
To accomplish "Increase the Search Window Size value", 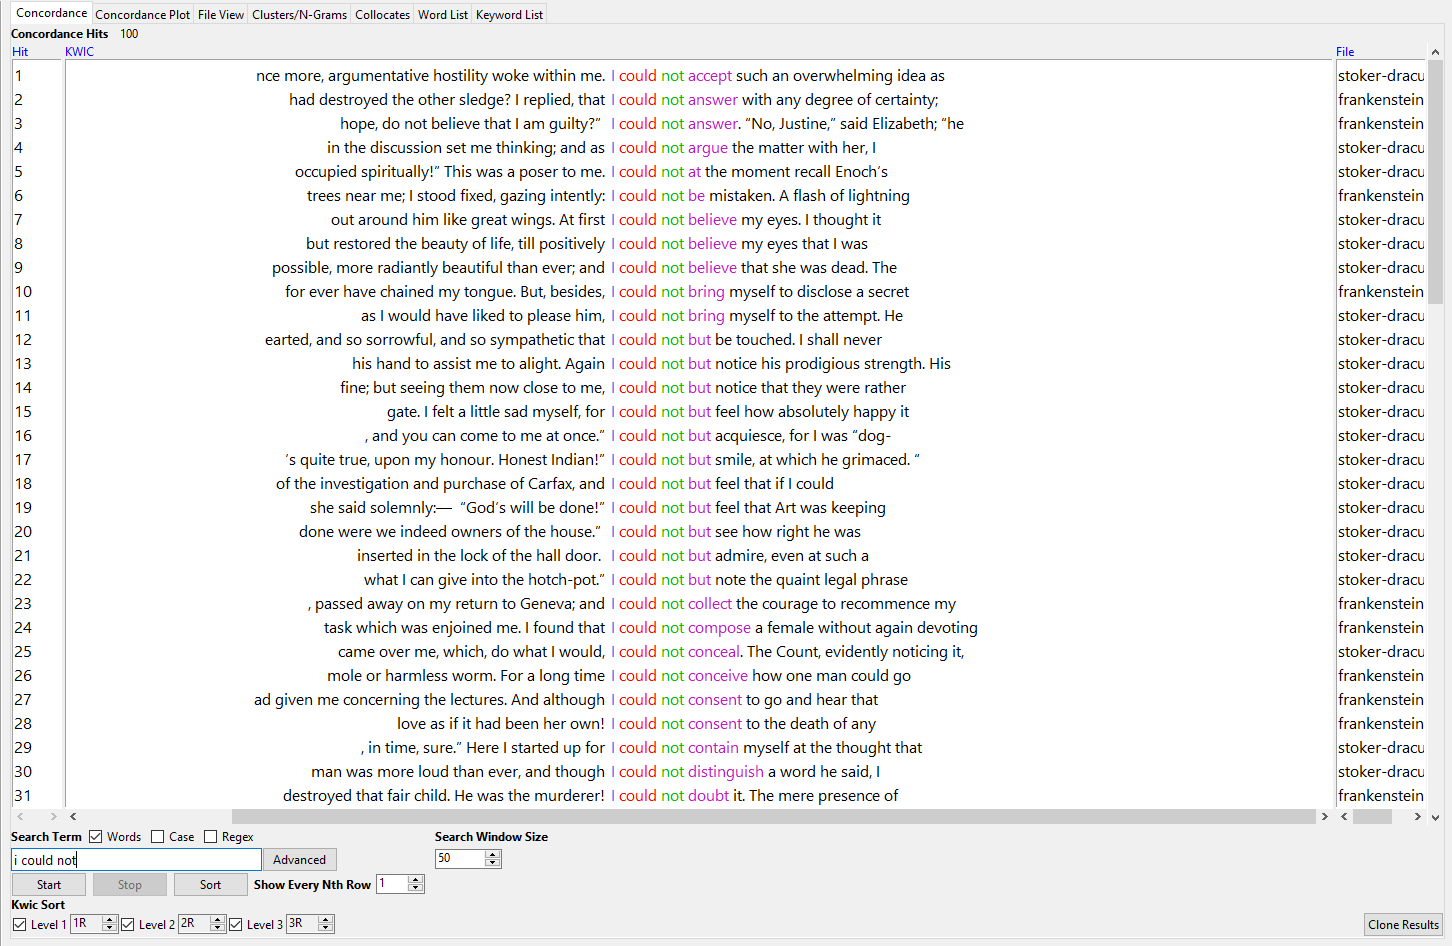I will 492,855.
